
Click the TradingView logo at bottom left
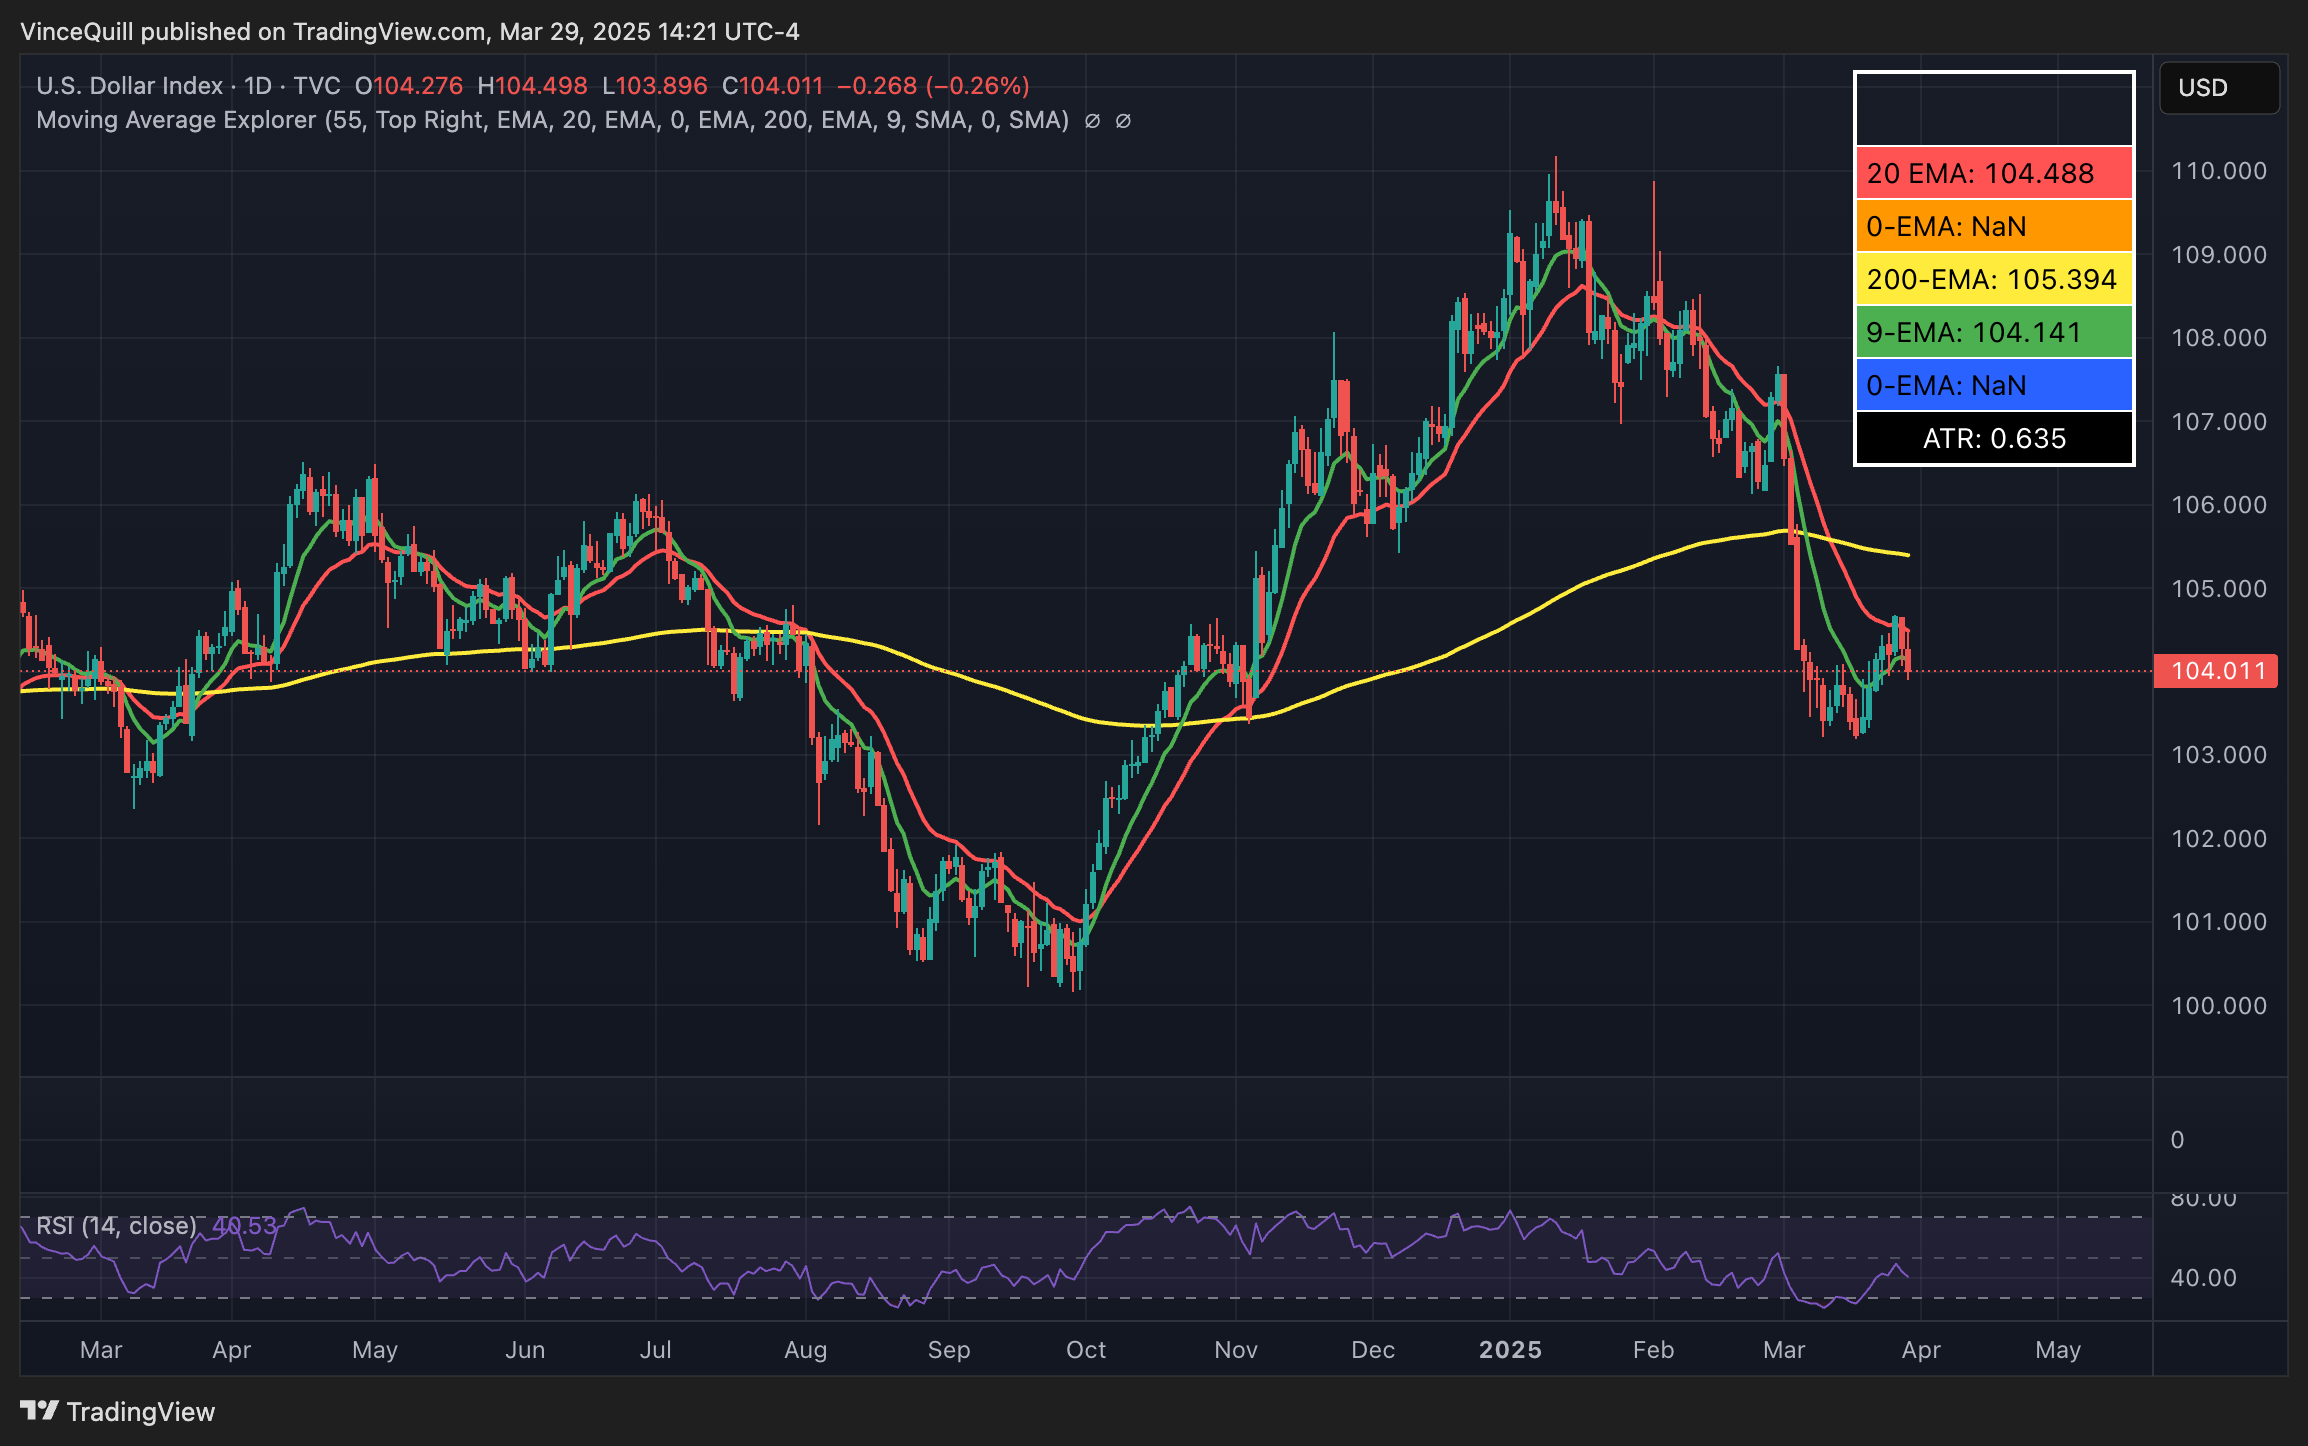tap(117, 1411)
